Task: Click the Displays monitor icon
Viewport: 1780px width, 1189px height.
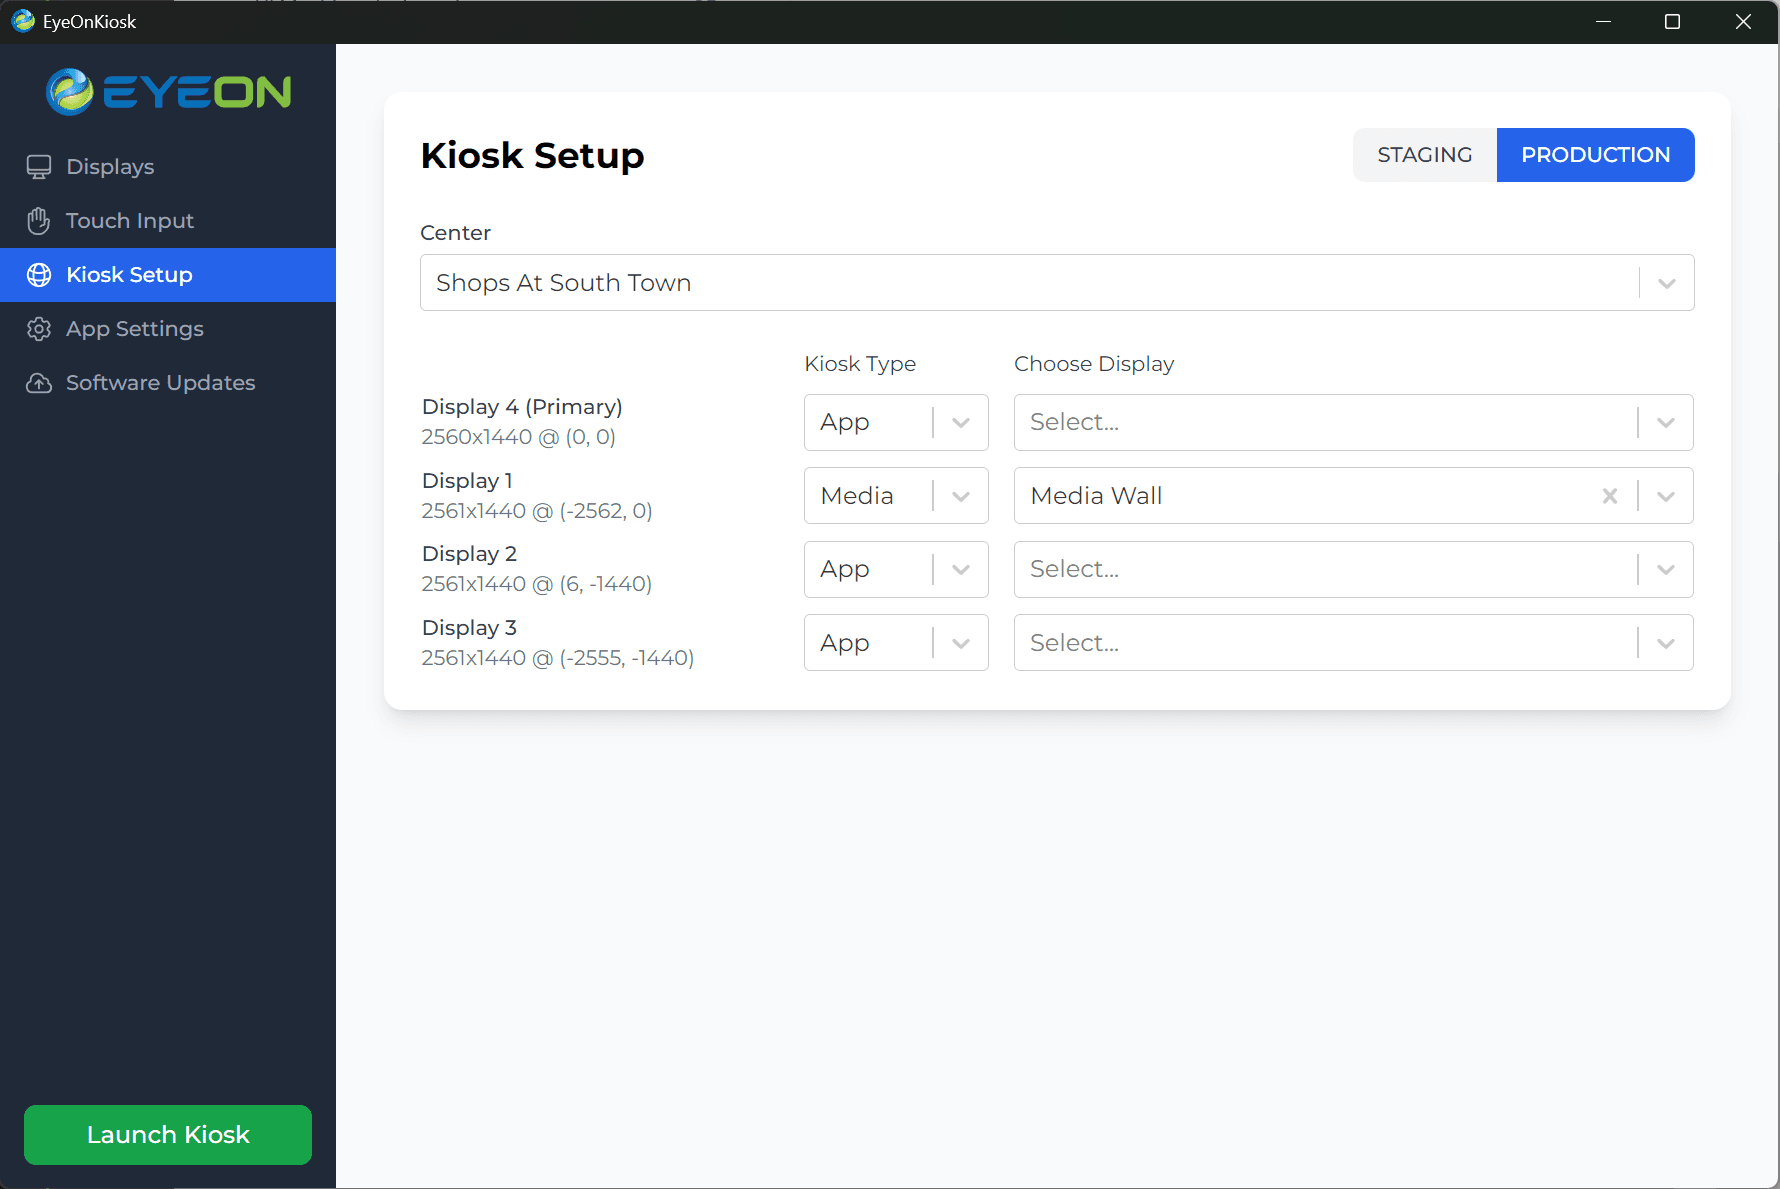Action: click(38, 166)
